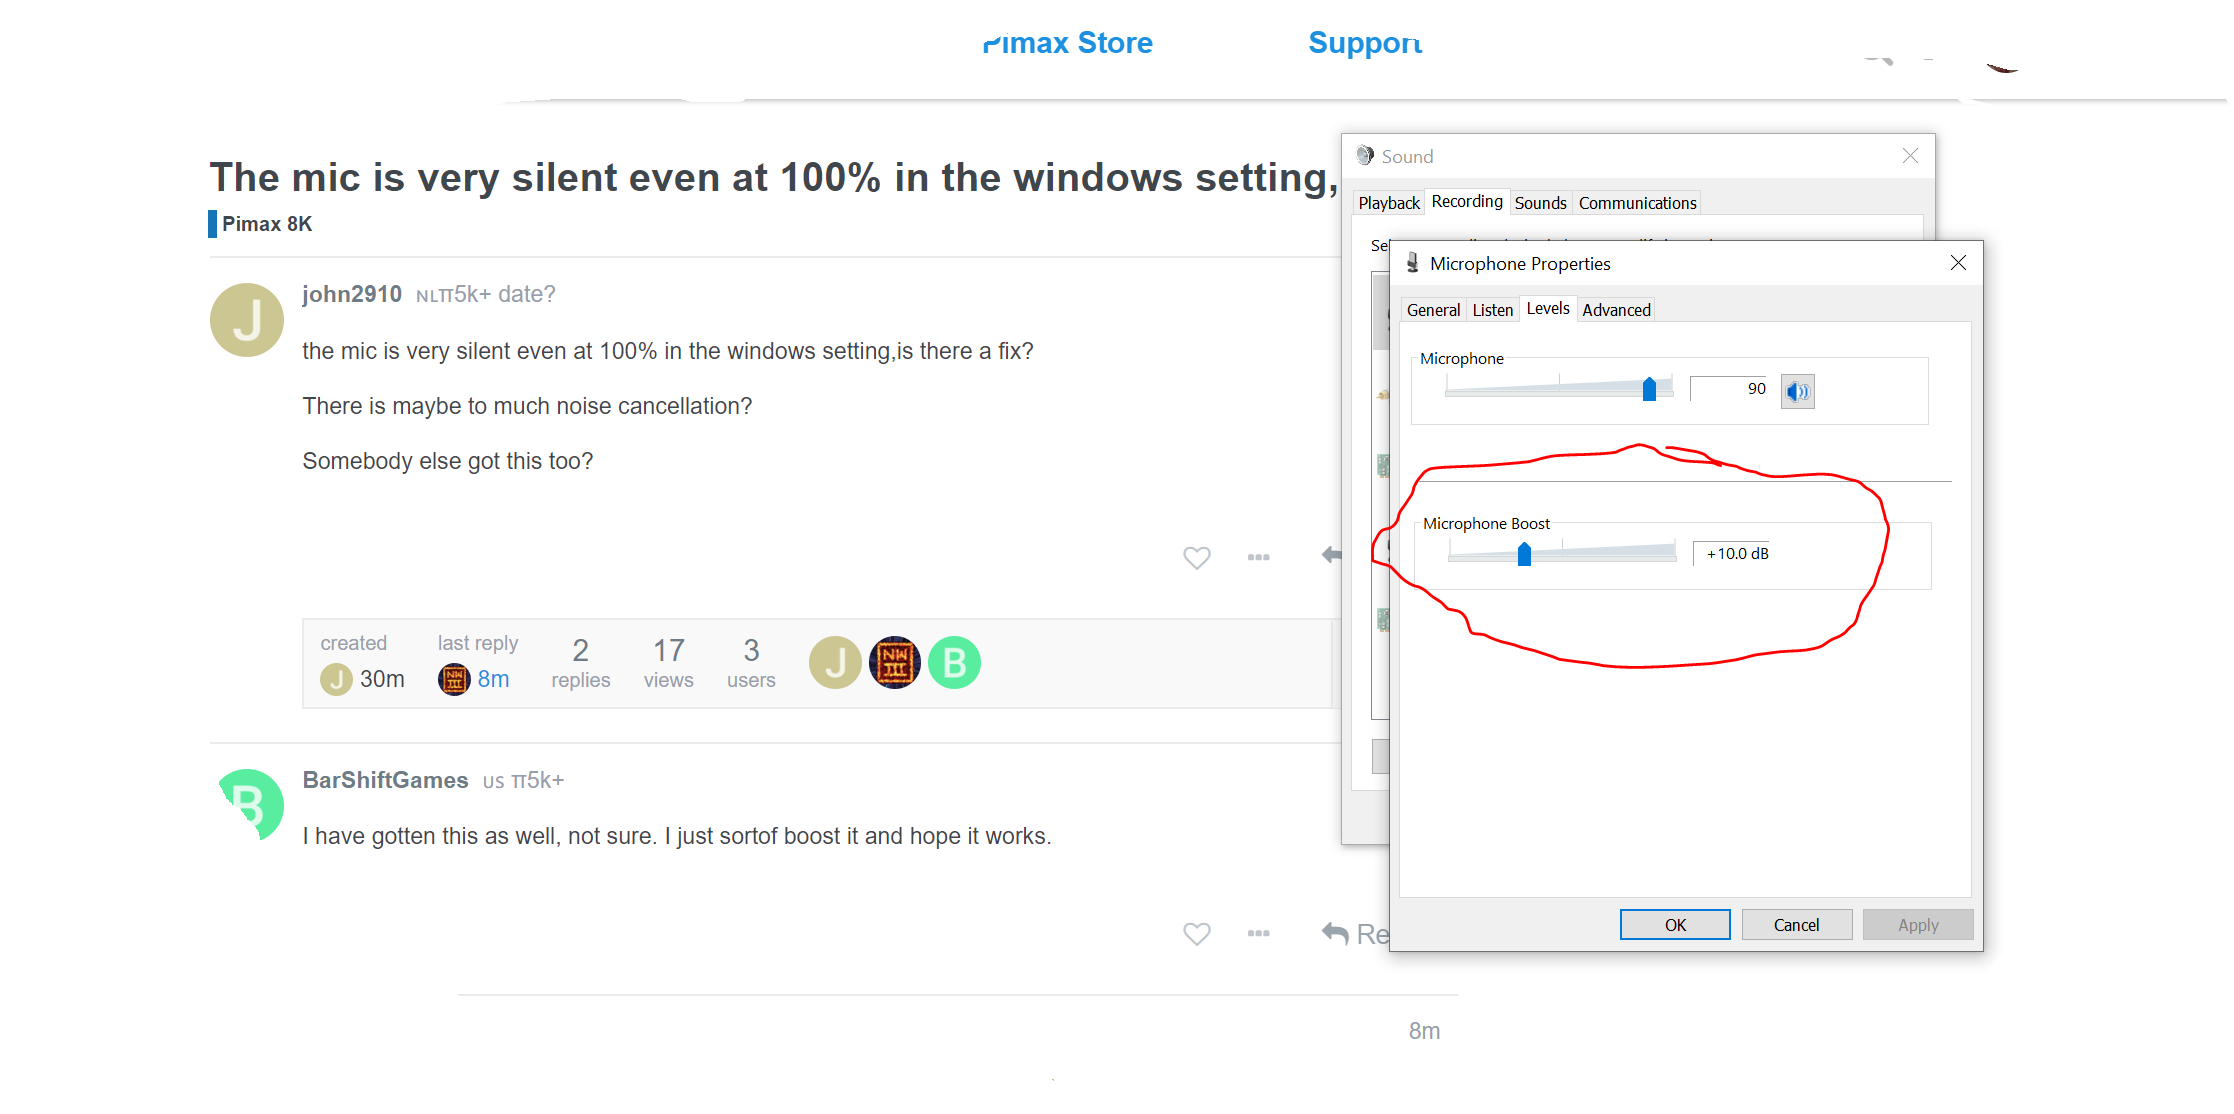Open more options on john2910's post

point(1259,557)
